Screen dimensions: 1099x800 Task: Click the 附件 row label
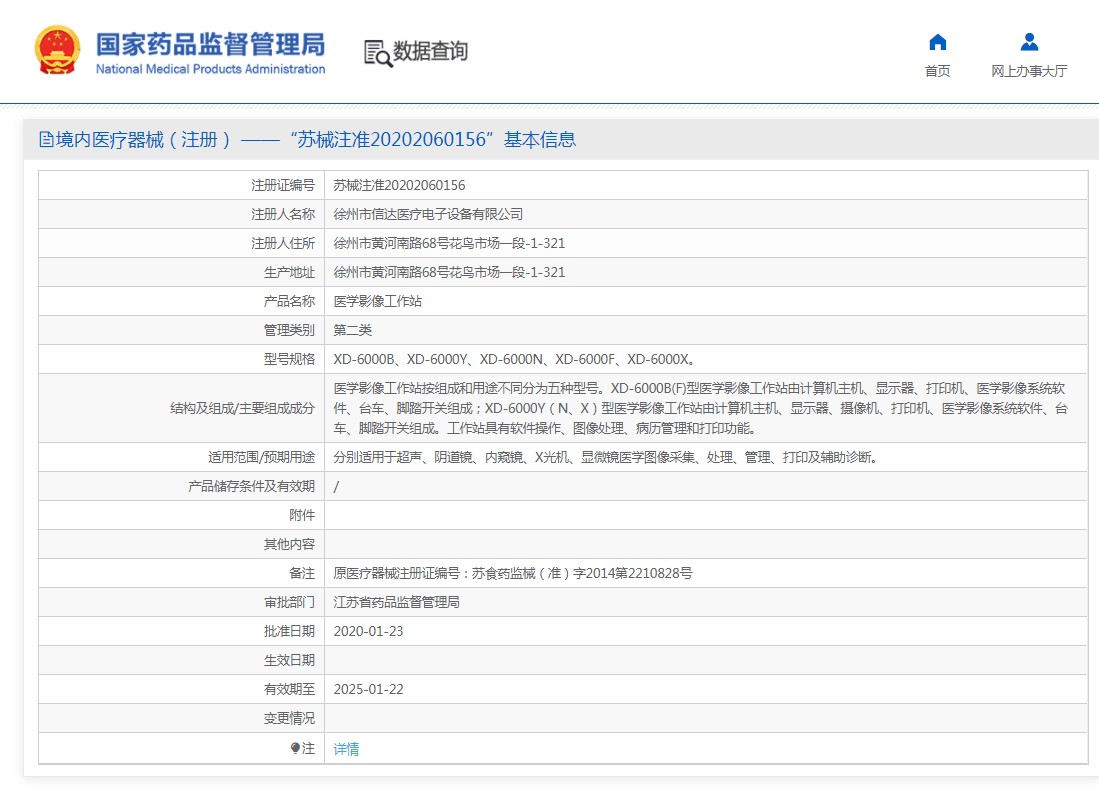coord(302,515)
